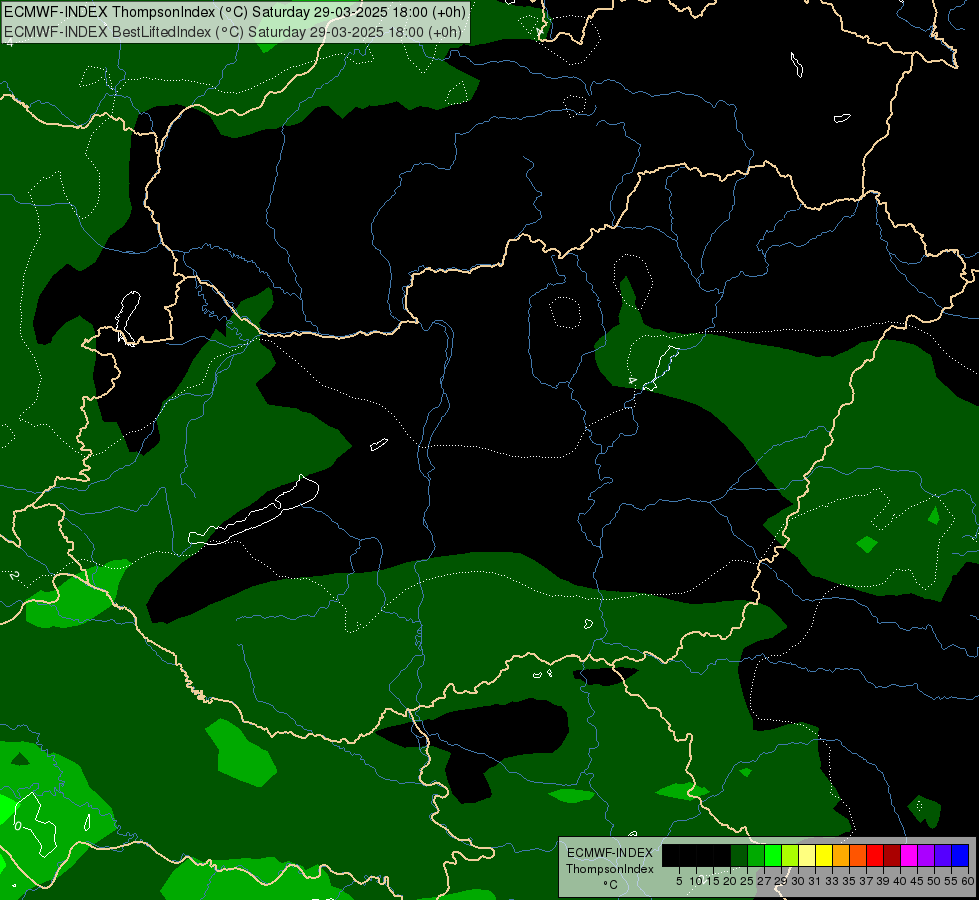Image resolution: width=979 pixels, height=900 pixels.
Task: Click the orange-red 35–37 legend swatch
Action: tap(858, 855)
